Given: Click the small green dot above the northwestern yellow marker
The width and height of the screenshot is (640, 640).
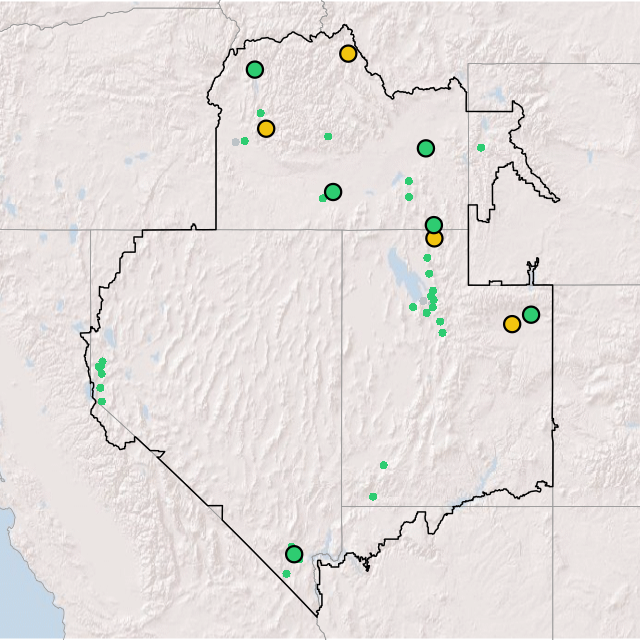Looking at the screenshot, I should tap(261, 113).
